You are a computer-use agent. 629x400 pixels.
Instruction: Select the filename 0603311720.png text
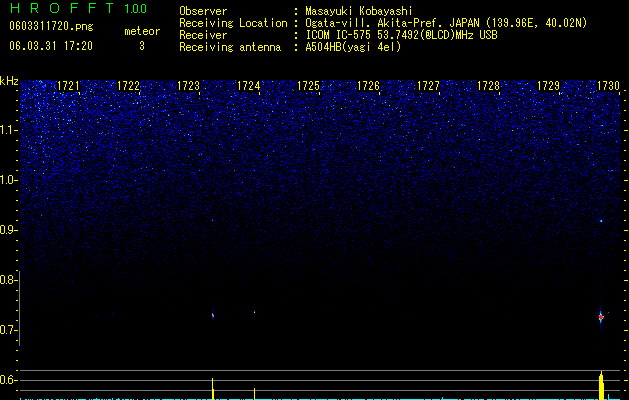(x=51, y=26)
